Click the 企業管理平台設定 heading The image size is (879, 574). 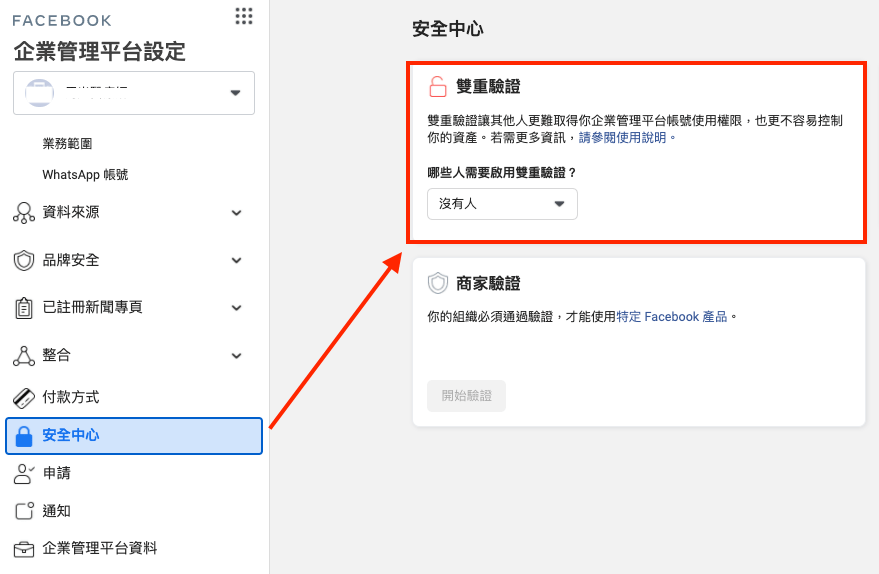[x=100, y=52]
